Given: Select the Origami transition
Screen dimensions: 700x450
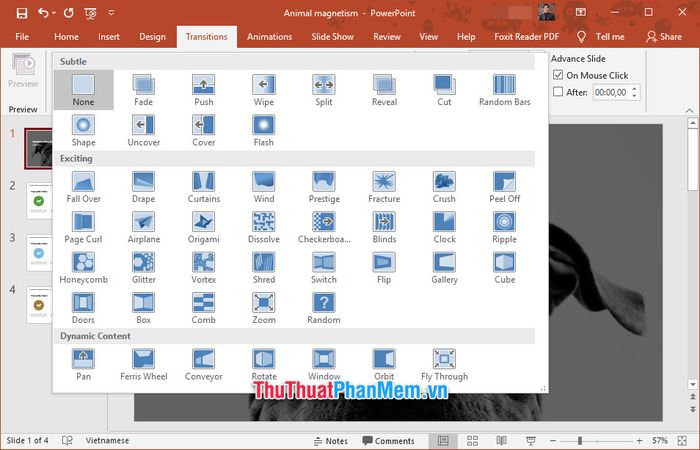Looking at the screenshot, I should (x=204, y=227).
